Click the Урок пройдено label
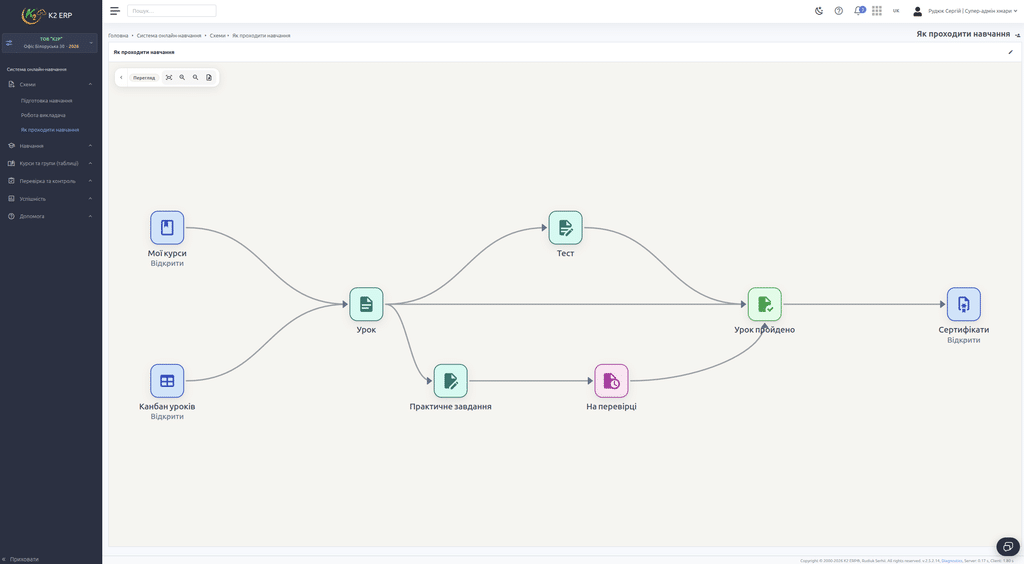The height and width of the screenshot is (564, 1024). pyautogui.click(x=765, y=330)
